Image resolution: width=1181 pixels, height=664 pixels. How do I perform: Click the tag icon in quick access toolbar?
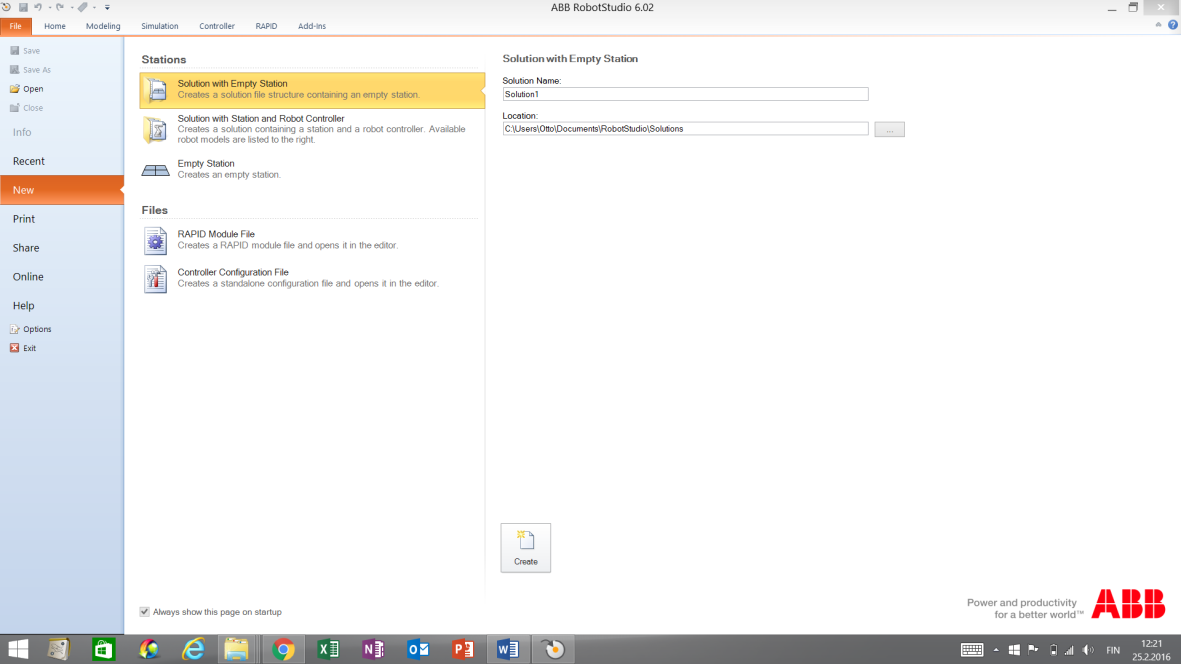pos(83,7)
